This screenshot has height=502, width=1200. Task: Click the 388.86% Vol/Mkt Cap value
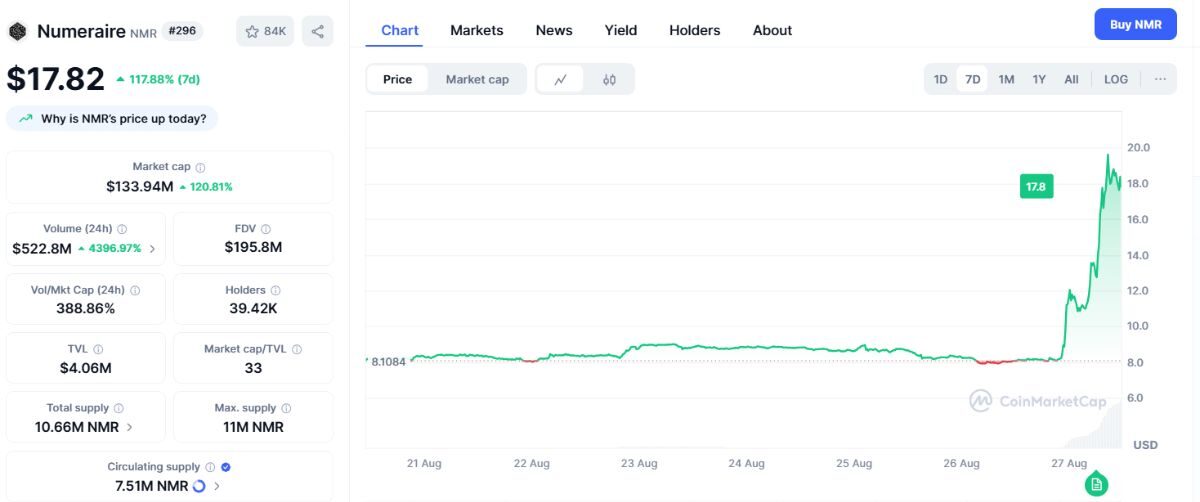(x=85, y=308)
